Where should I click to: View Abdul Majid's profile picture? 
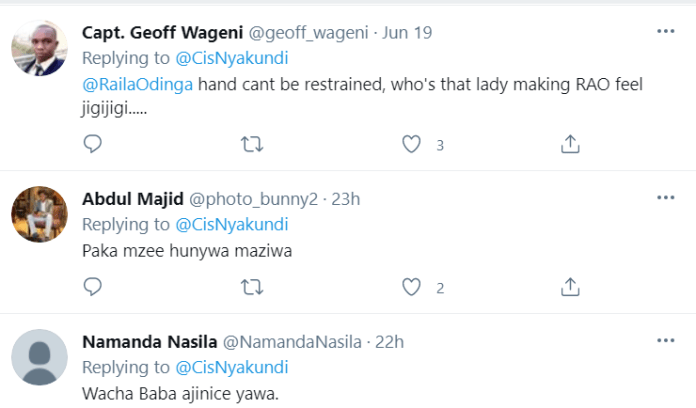coord(39,213)
